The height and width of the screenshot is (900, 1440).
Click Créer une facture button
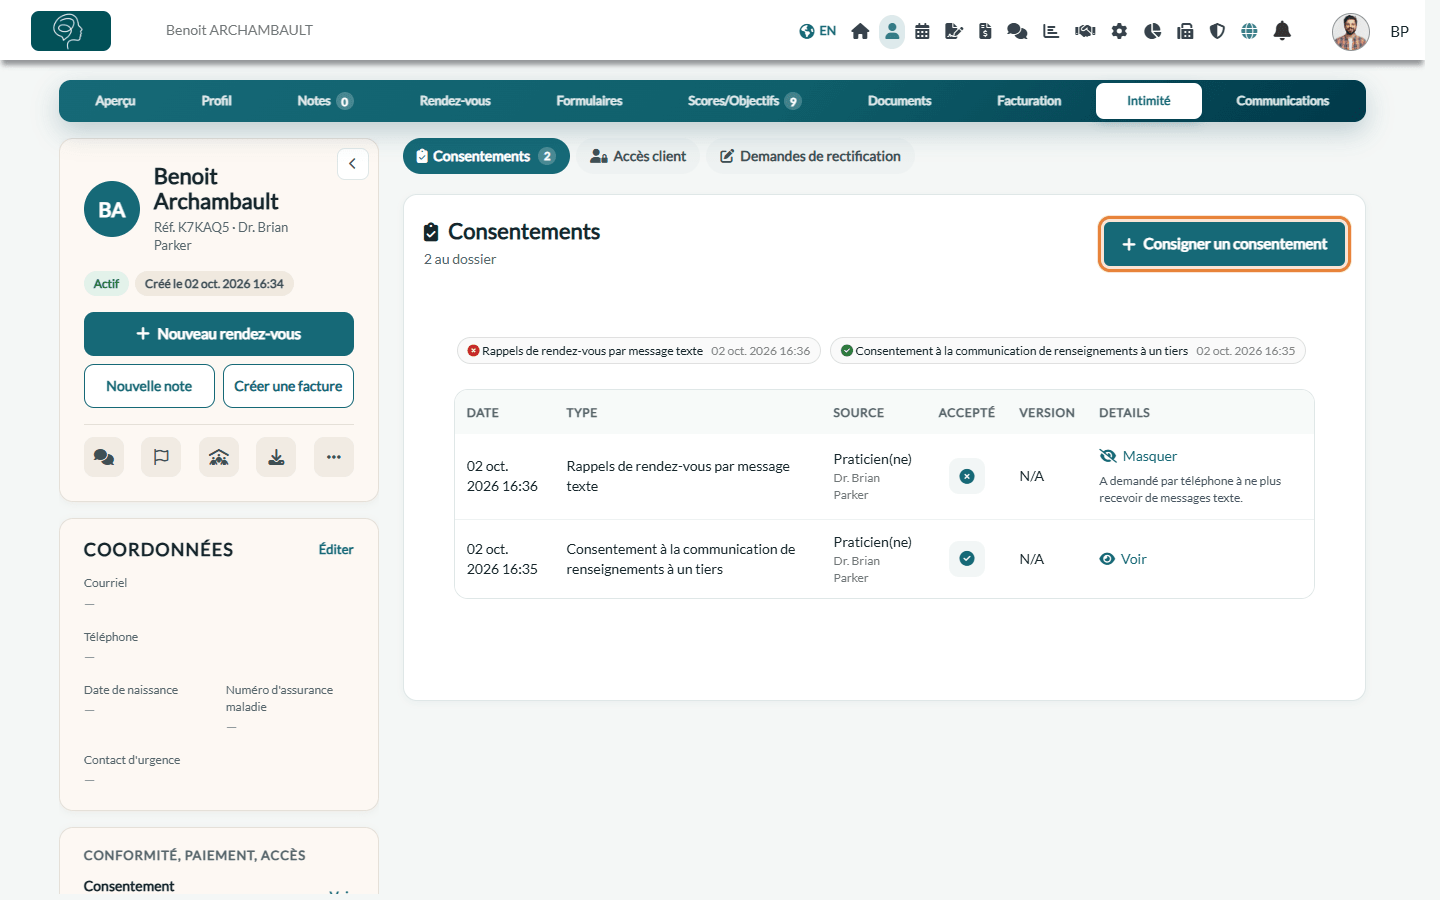click(x=288, y=386)
